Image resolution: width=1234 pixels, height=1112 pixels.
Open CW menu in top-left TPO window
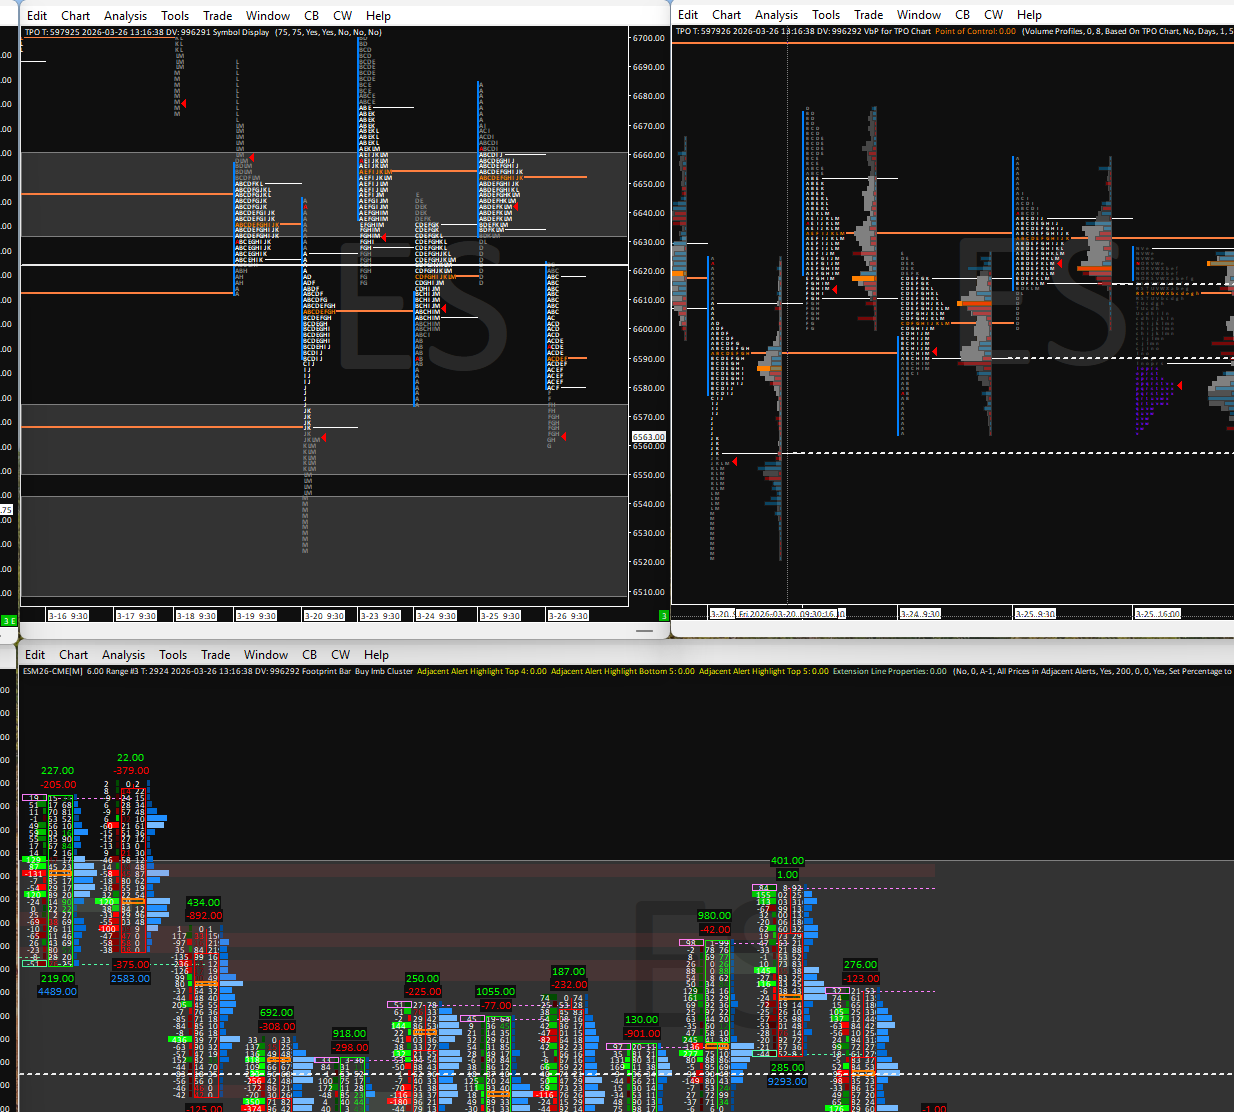click(x=343, y=15)
